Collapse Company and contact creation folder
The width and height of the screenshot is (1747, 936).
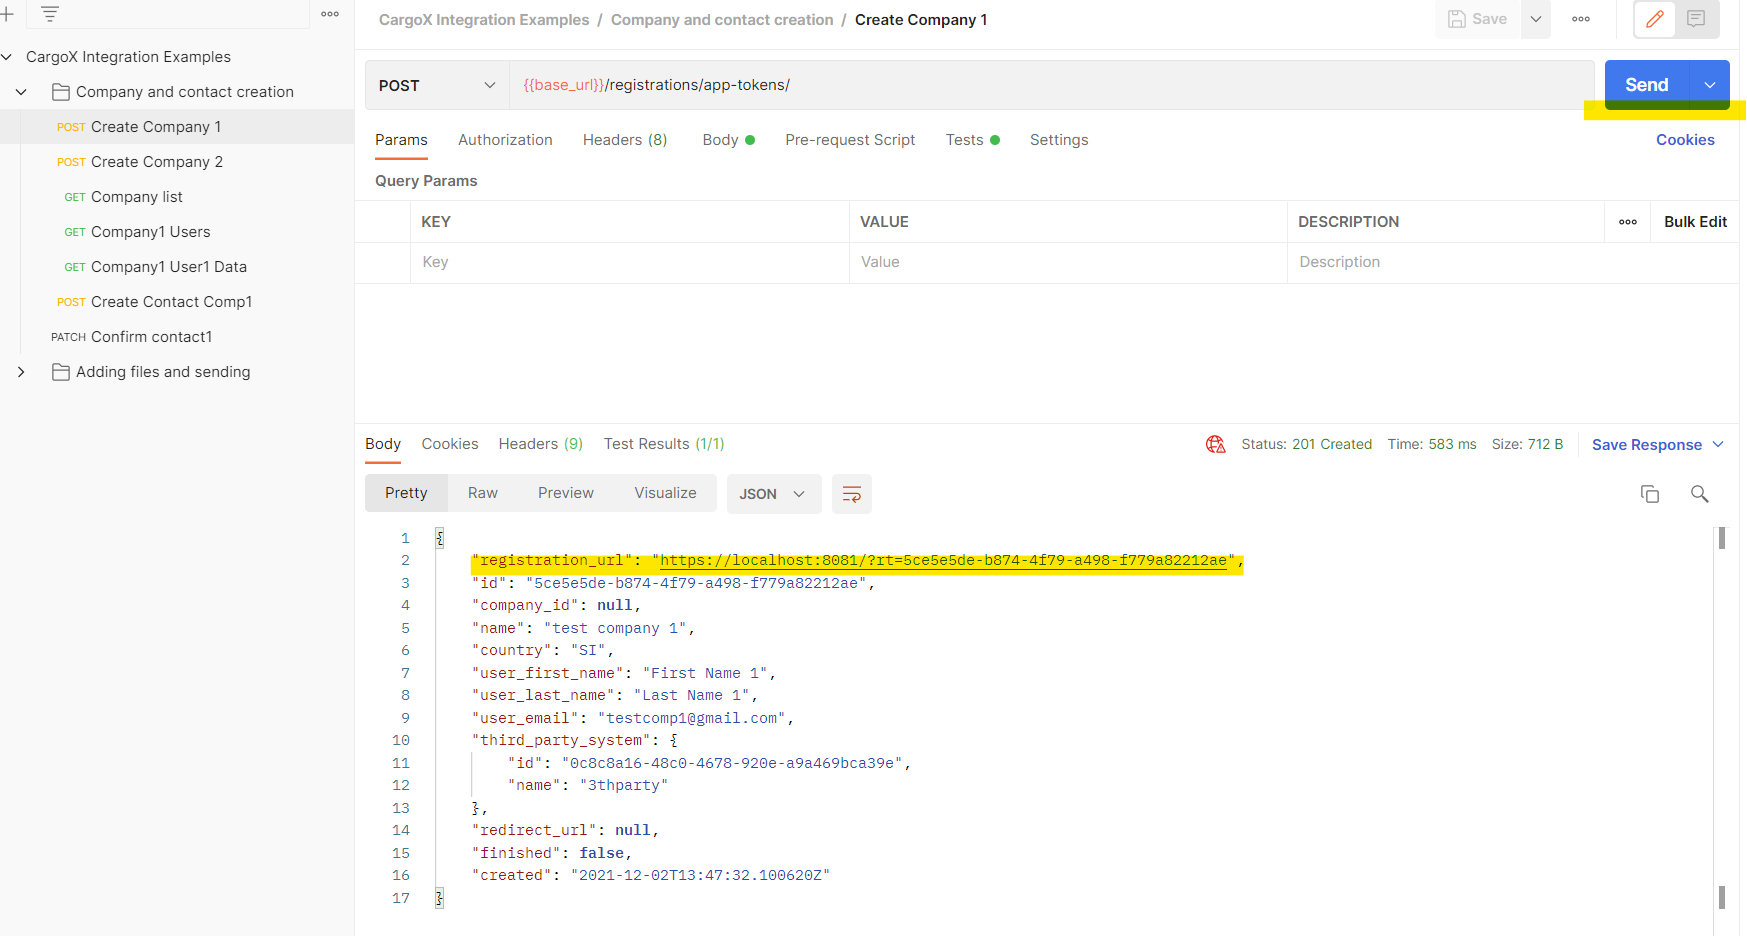(21, 92)
